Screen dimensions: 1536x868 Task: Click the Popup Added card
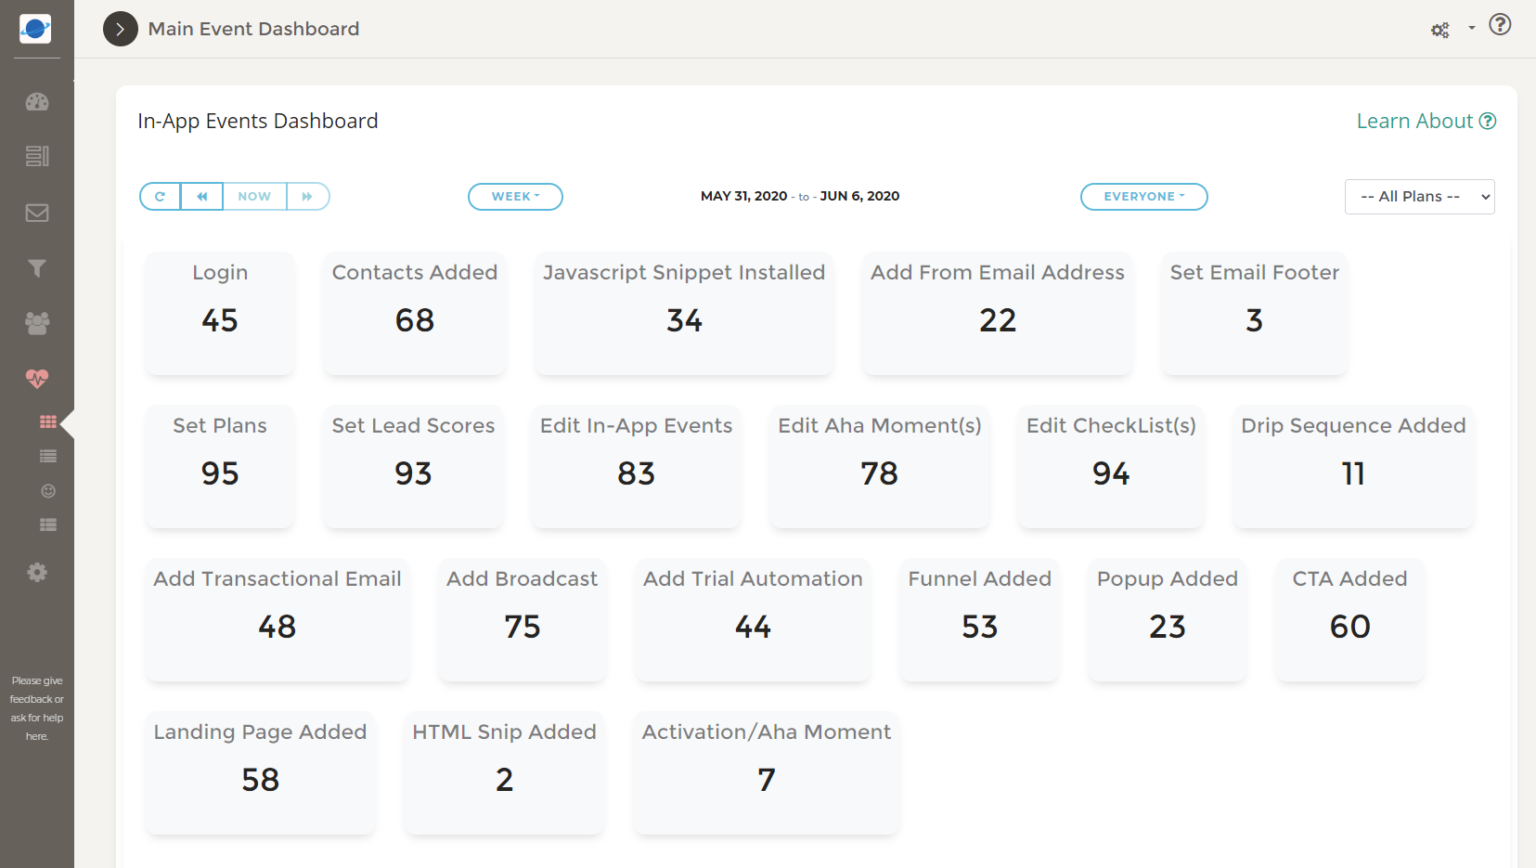coord(1167,619)
